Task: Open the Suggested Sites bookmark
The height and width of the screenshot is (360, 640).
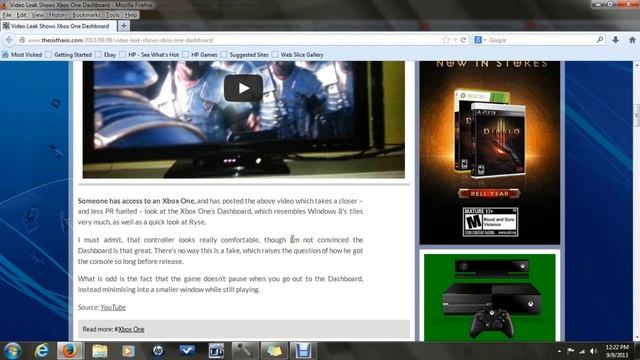Action: point(244,55)
